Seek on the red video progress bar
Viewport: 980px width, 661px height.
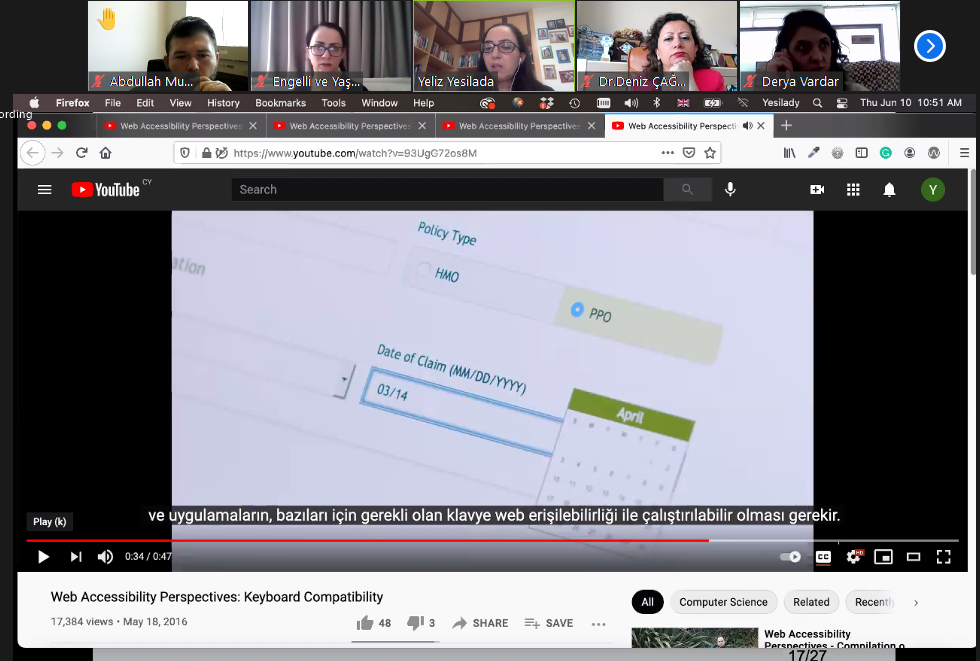pos(492,540)
